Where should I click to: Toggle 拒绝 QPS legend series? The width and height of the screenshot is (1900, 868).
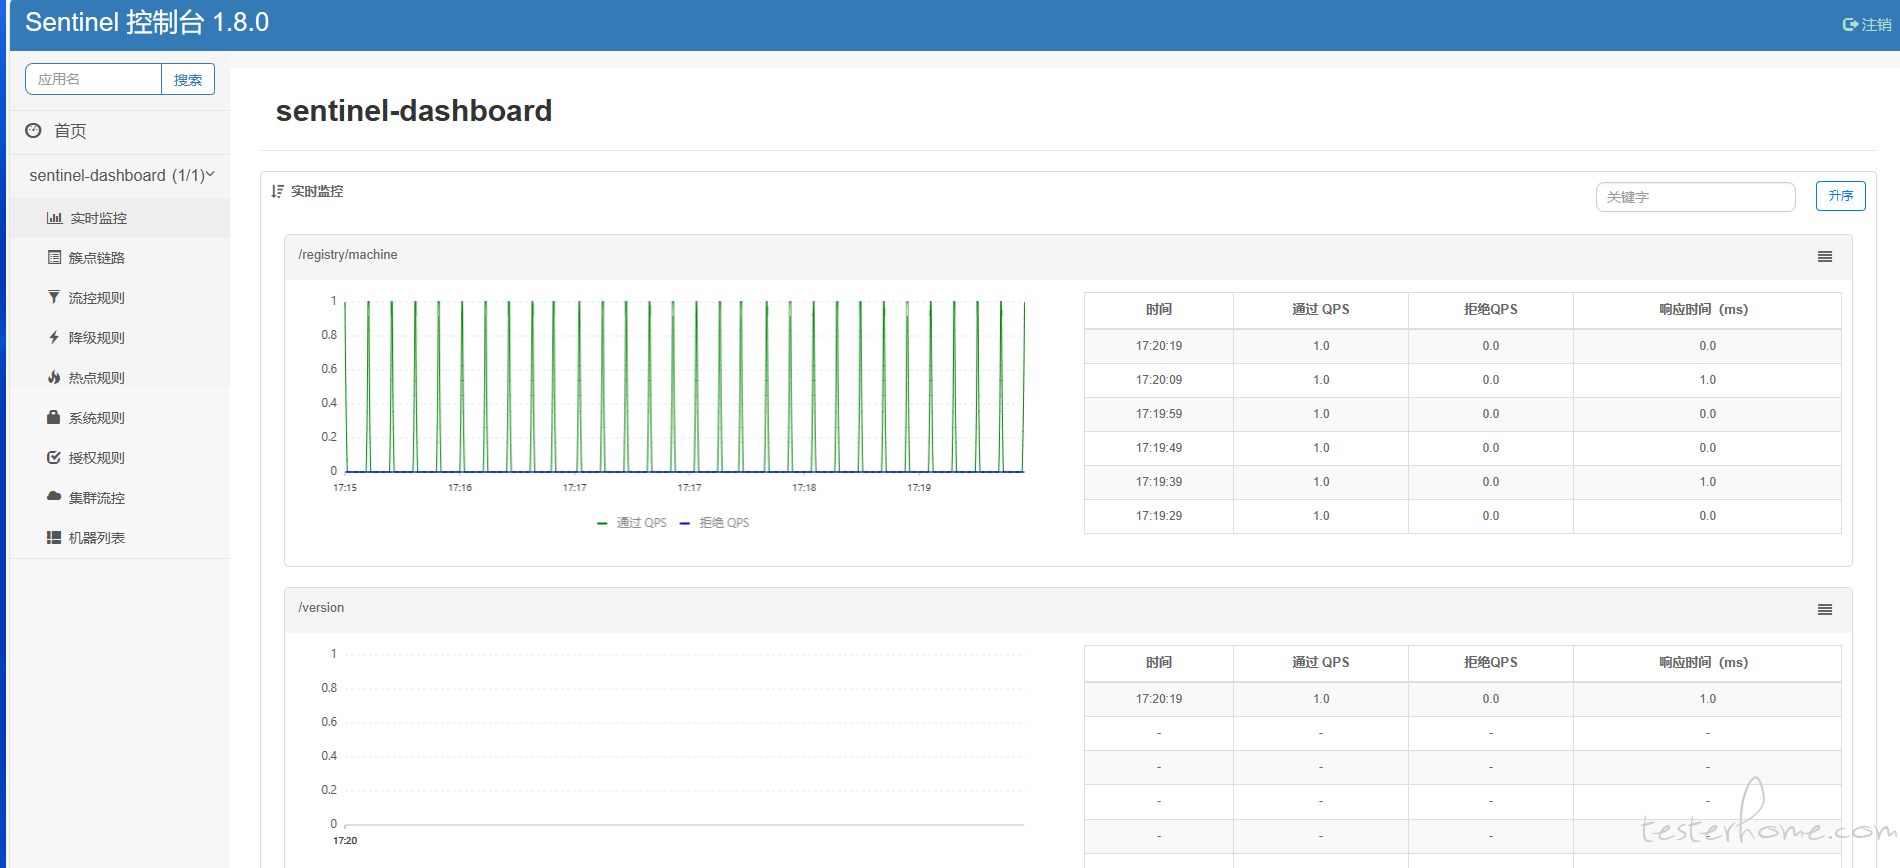(x=715, y=523)
